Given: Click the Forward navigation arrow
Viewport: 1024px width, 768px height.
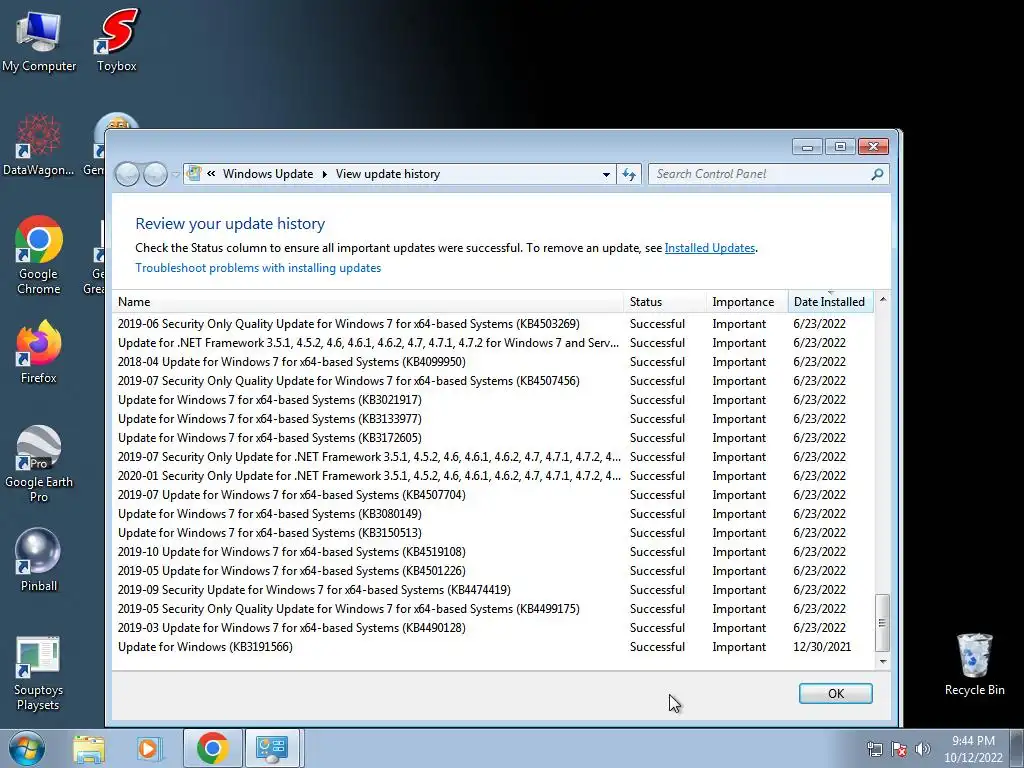Looking at the screenshot, I should [155, 174].
